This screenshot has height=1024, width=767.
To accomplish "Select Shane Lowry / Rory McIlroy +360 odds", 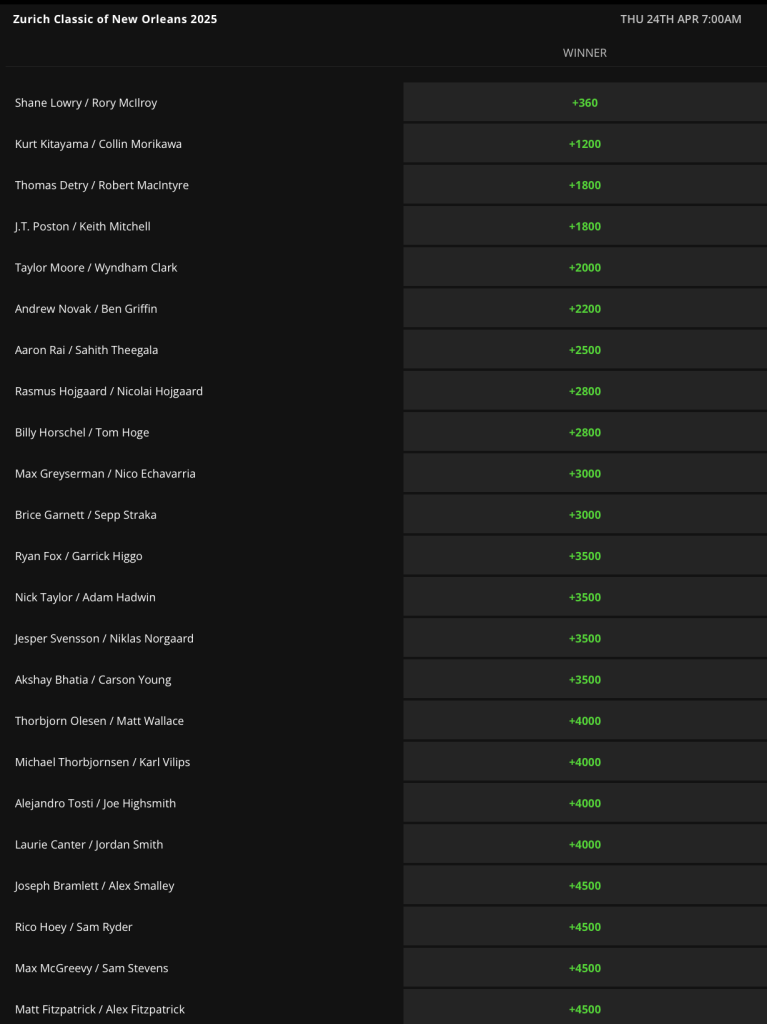I will click(x=585, y=103).
